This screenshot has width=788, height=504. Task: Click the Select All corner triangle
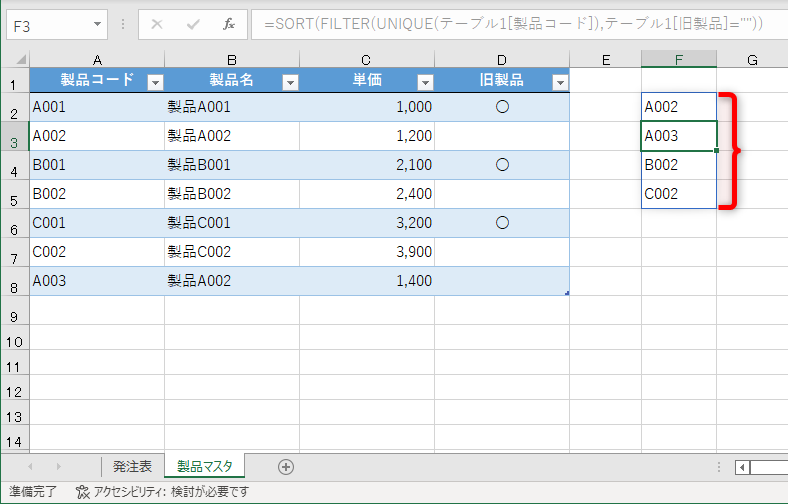point(21,59)
